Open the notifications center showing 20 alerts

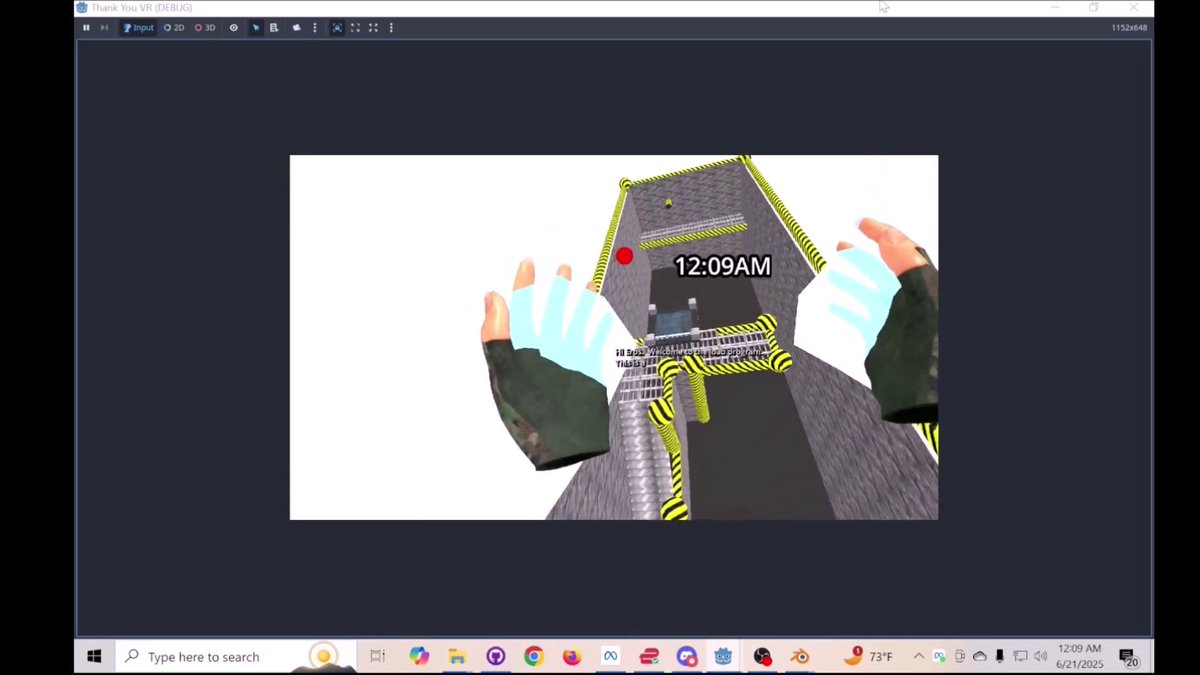coord(1130,657)
